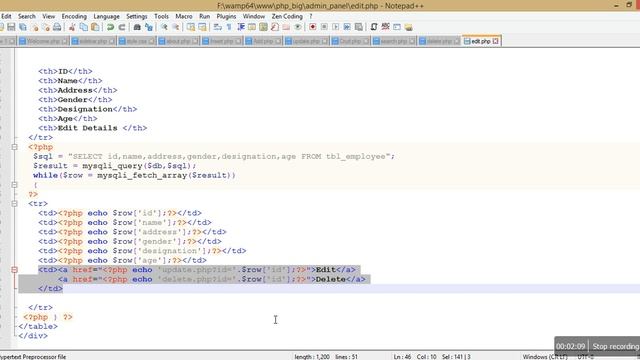640x360 pixels.
Task: Toggle show all characters pilcrow icon
Action: [229, 27]
